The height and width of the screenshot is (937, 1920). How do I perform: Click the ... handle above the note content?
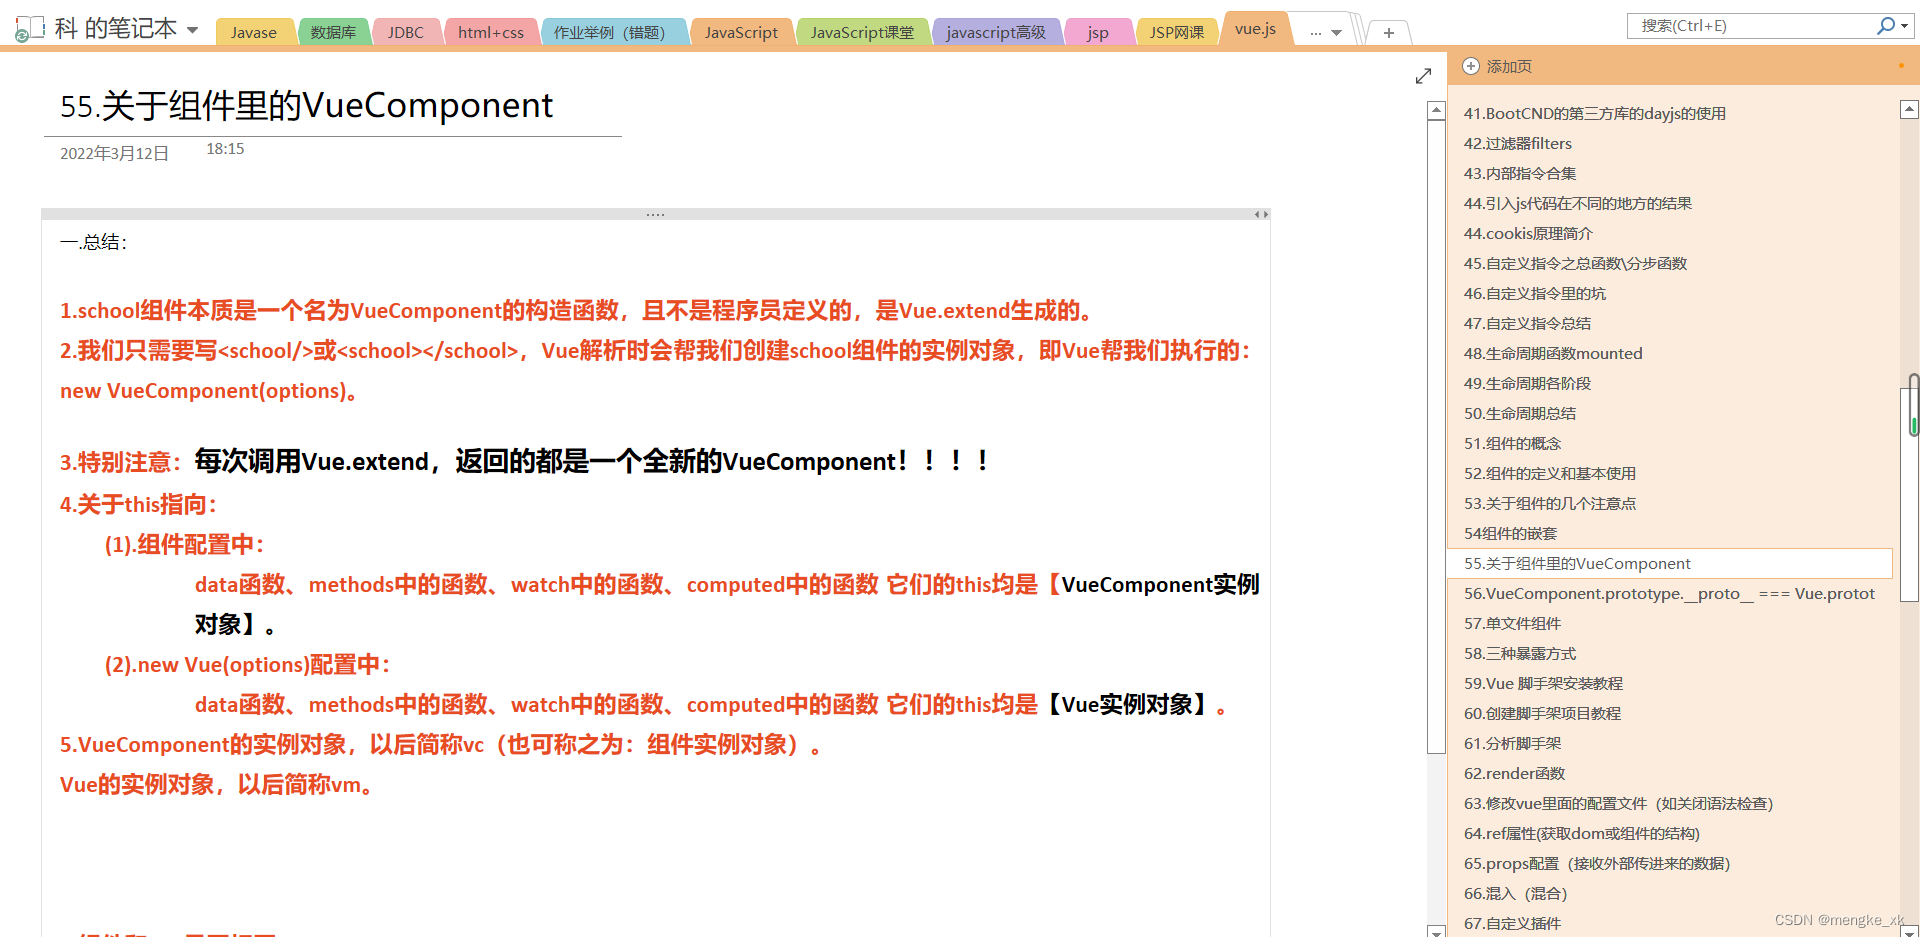(655, 213)
